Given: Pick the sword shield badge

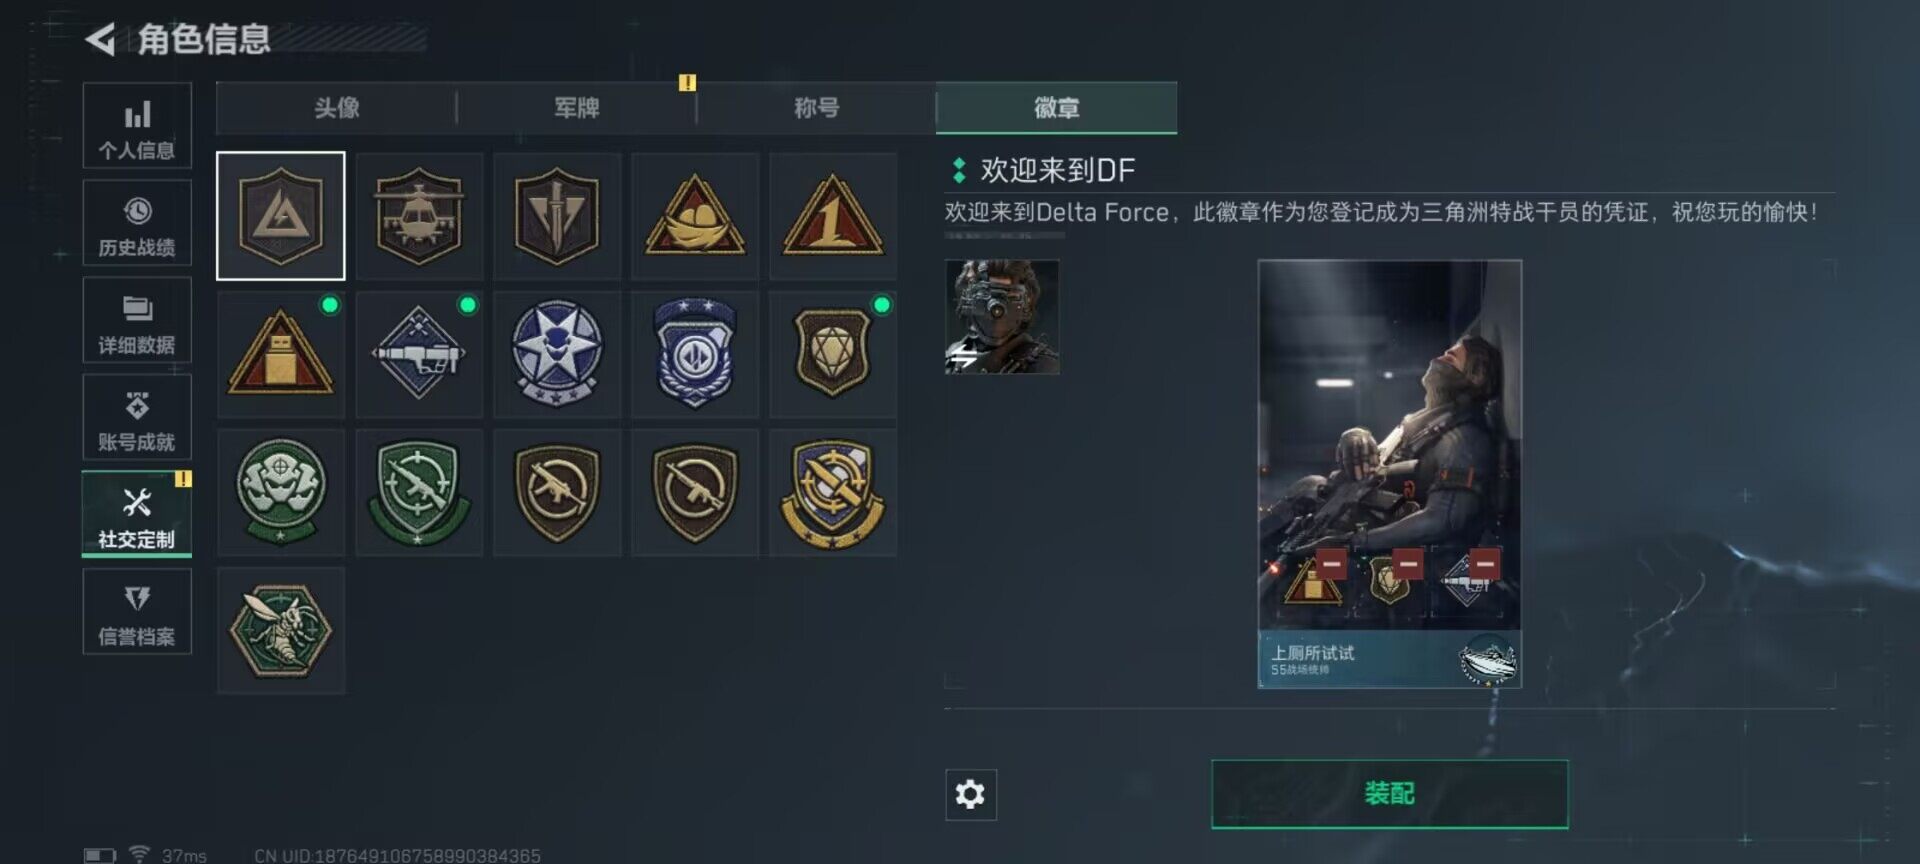Looking at the screenshot, I should tap(557, 216).
